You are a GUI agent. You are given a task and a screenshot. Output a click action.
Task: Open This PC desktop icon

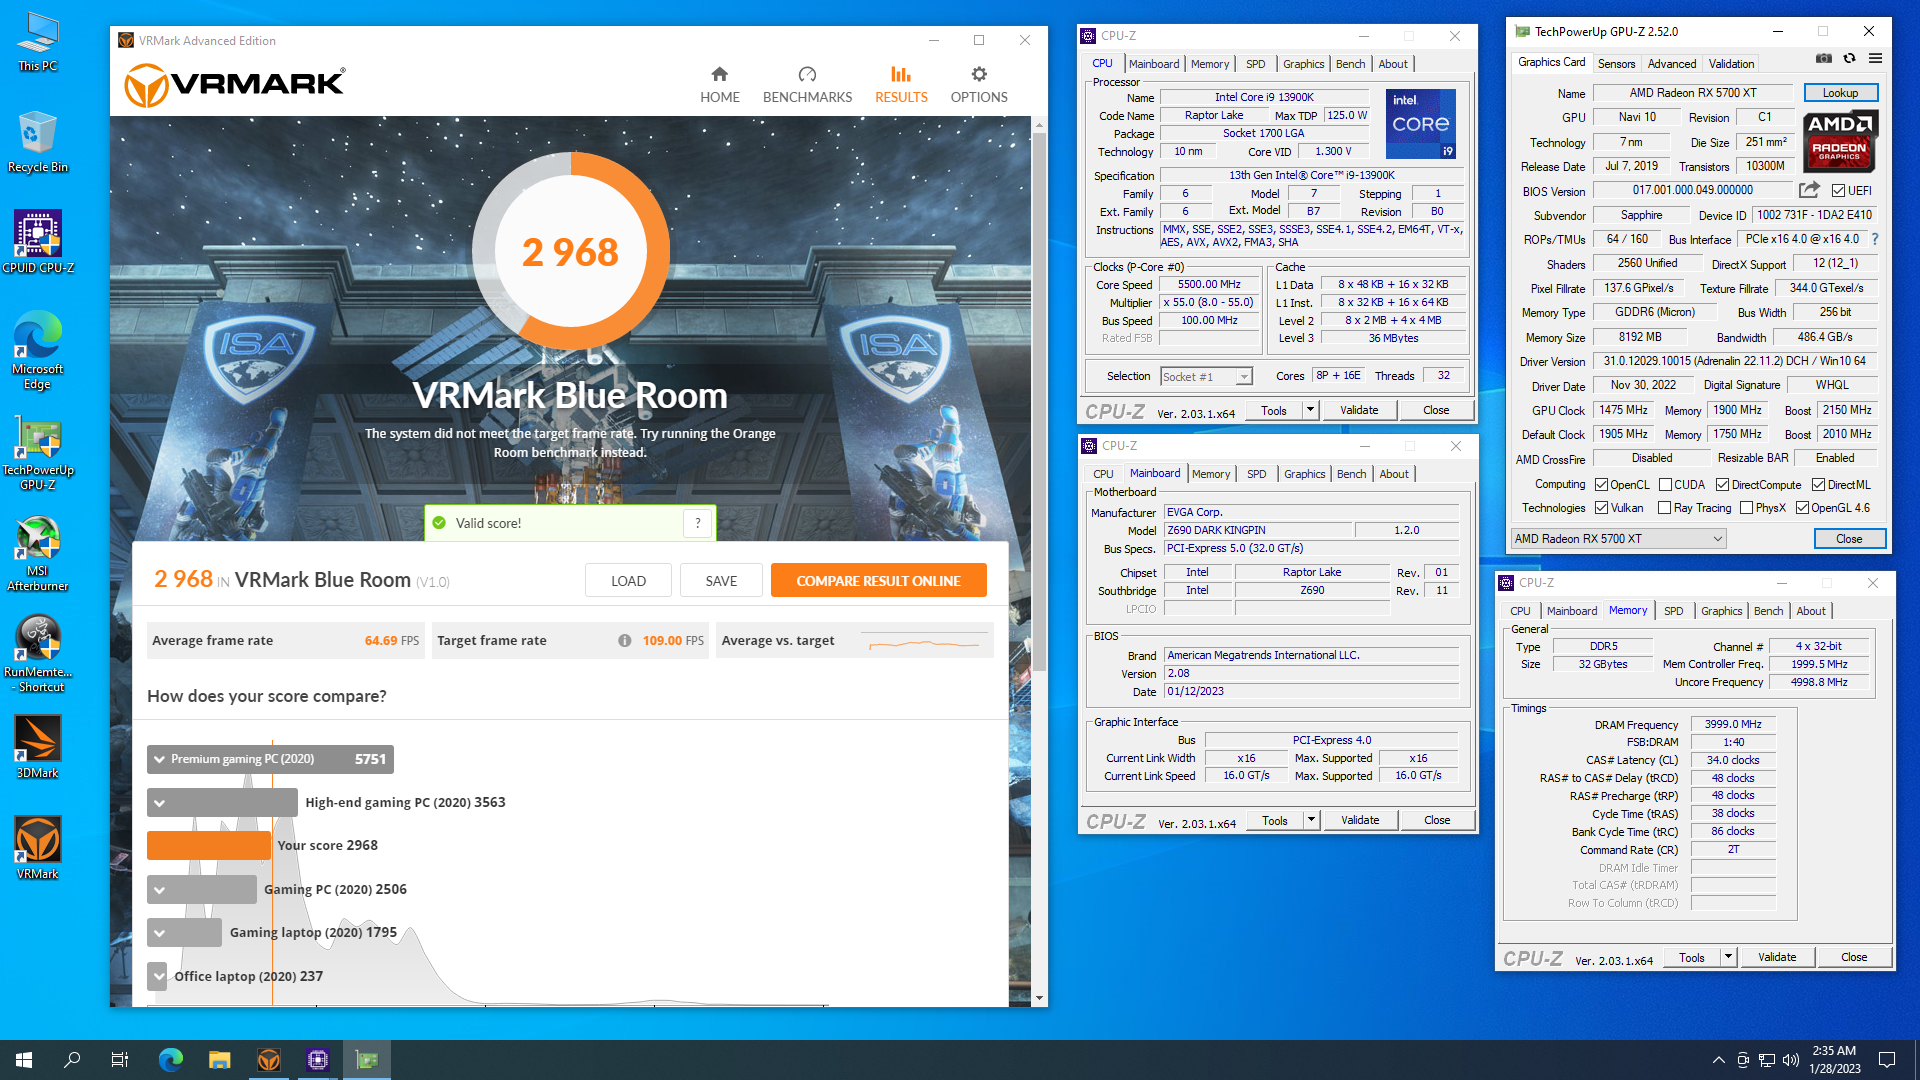pyautogui.click(x=38, y=42)
